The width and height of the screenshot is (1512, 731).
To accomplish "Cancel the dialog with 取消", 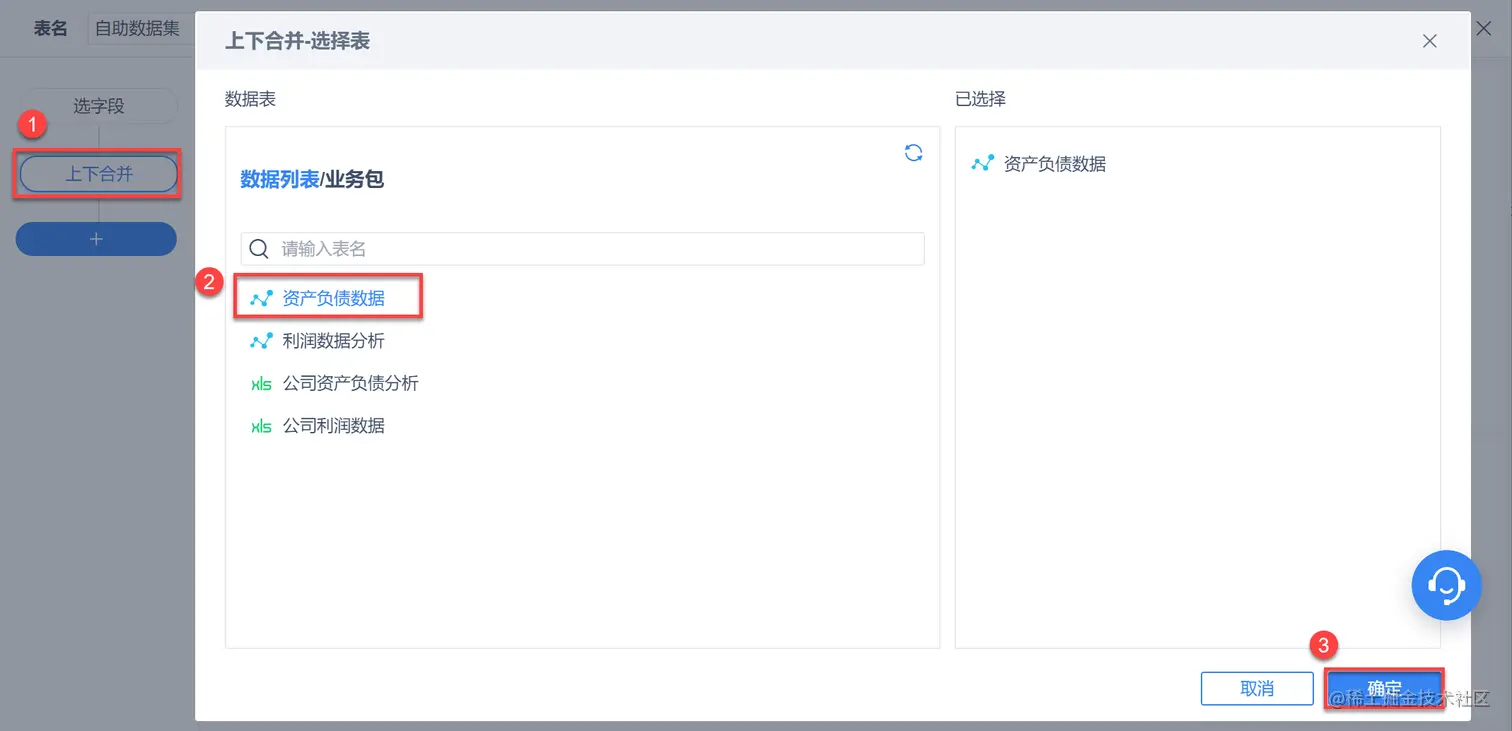I will tap(1257, 688).
